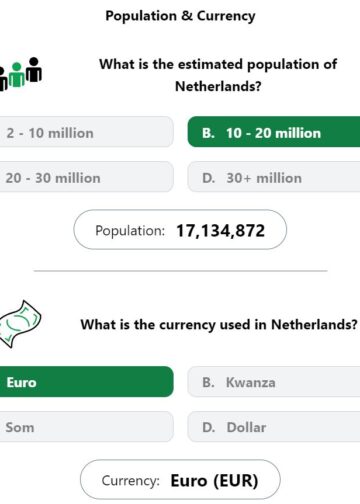Choose answer D. Dollar
The height and width of the screenshot is (504, 360).
(x=274, y=427)
